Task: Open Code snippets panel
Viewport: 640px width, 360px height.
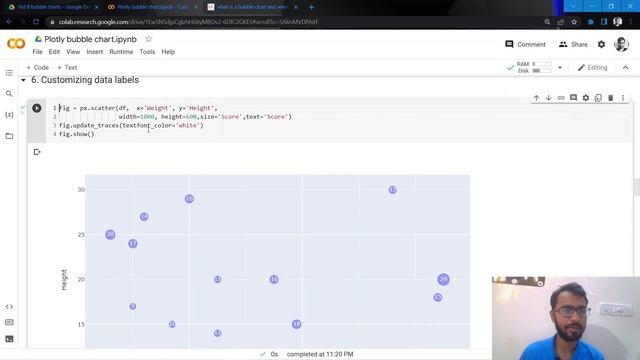Action: coord(9,307)
